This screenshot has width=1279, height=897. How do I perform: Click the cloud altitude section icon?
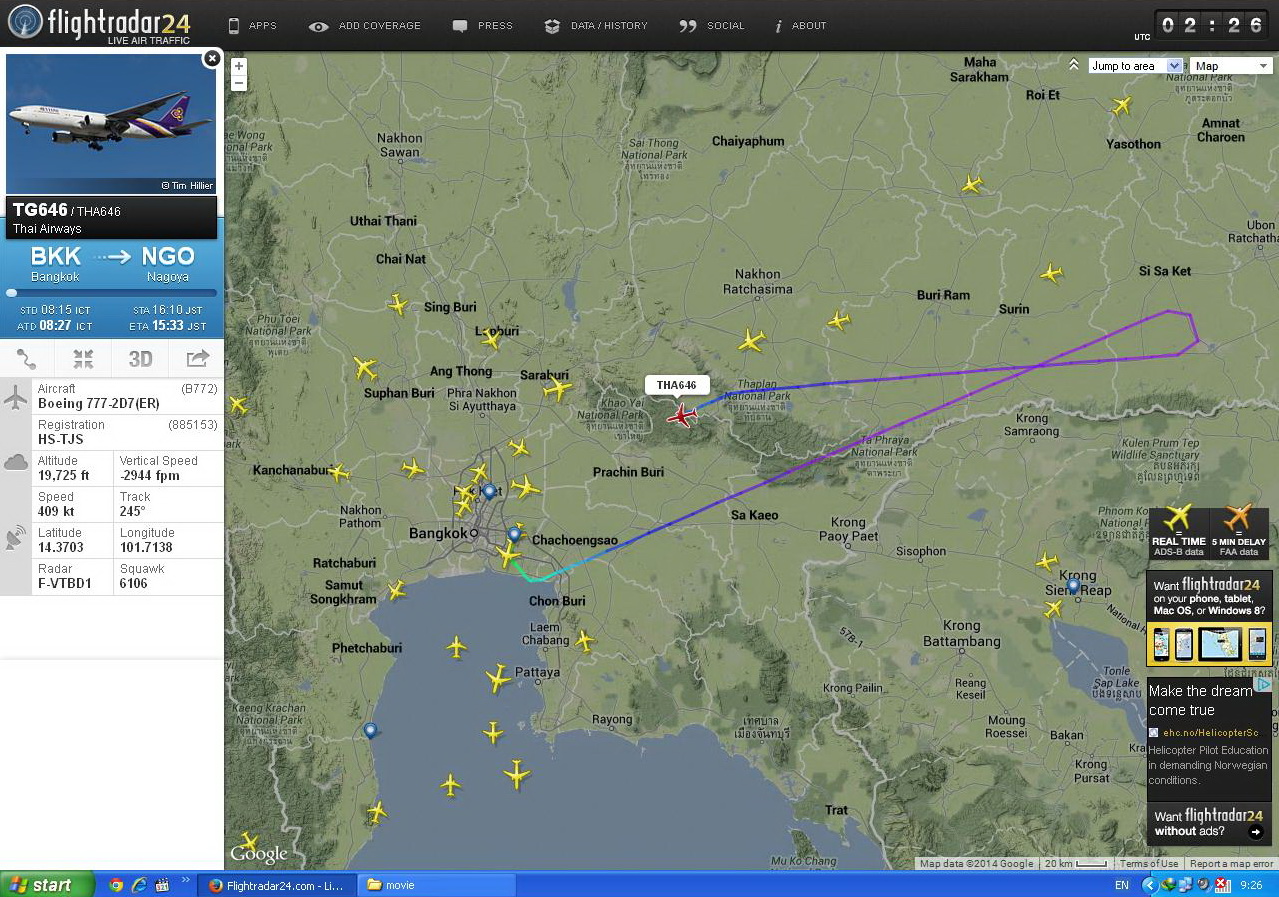coord(15,462)
